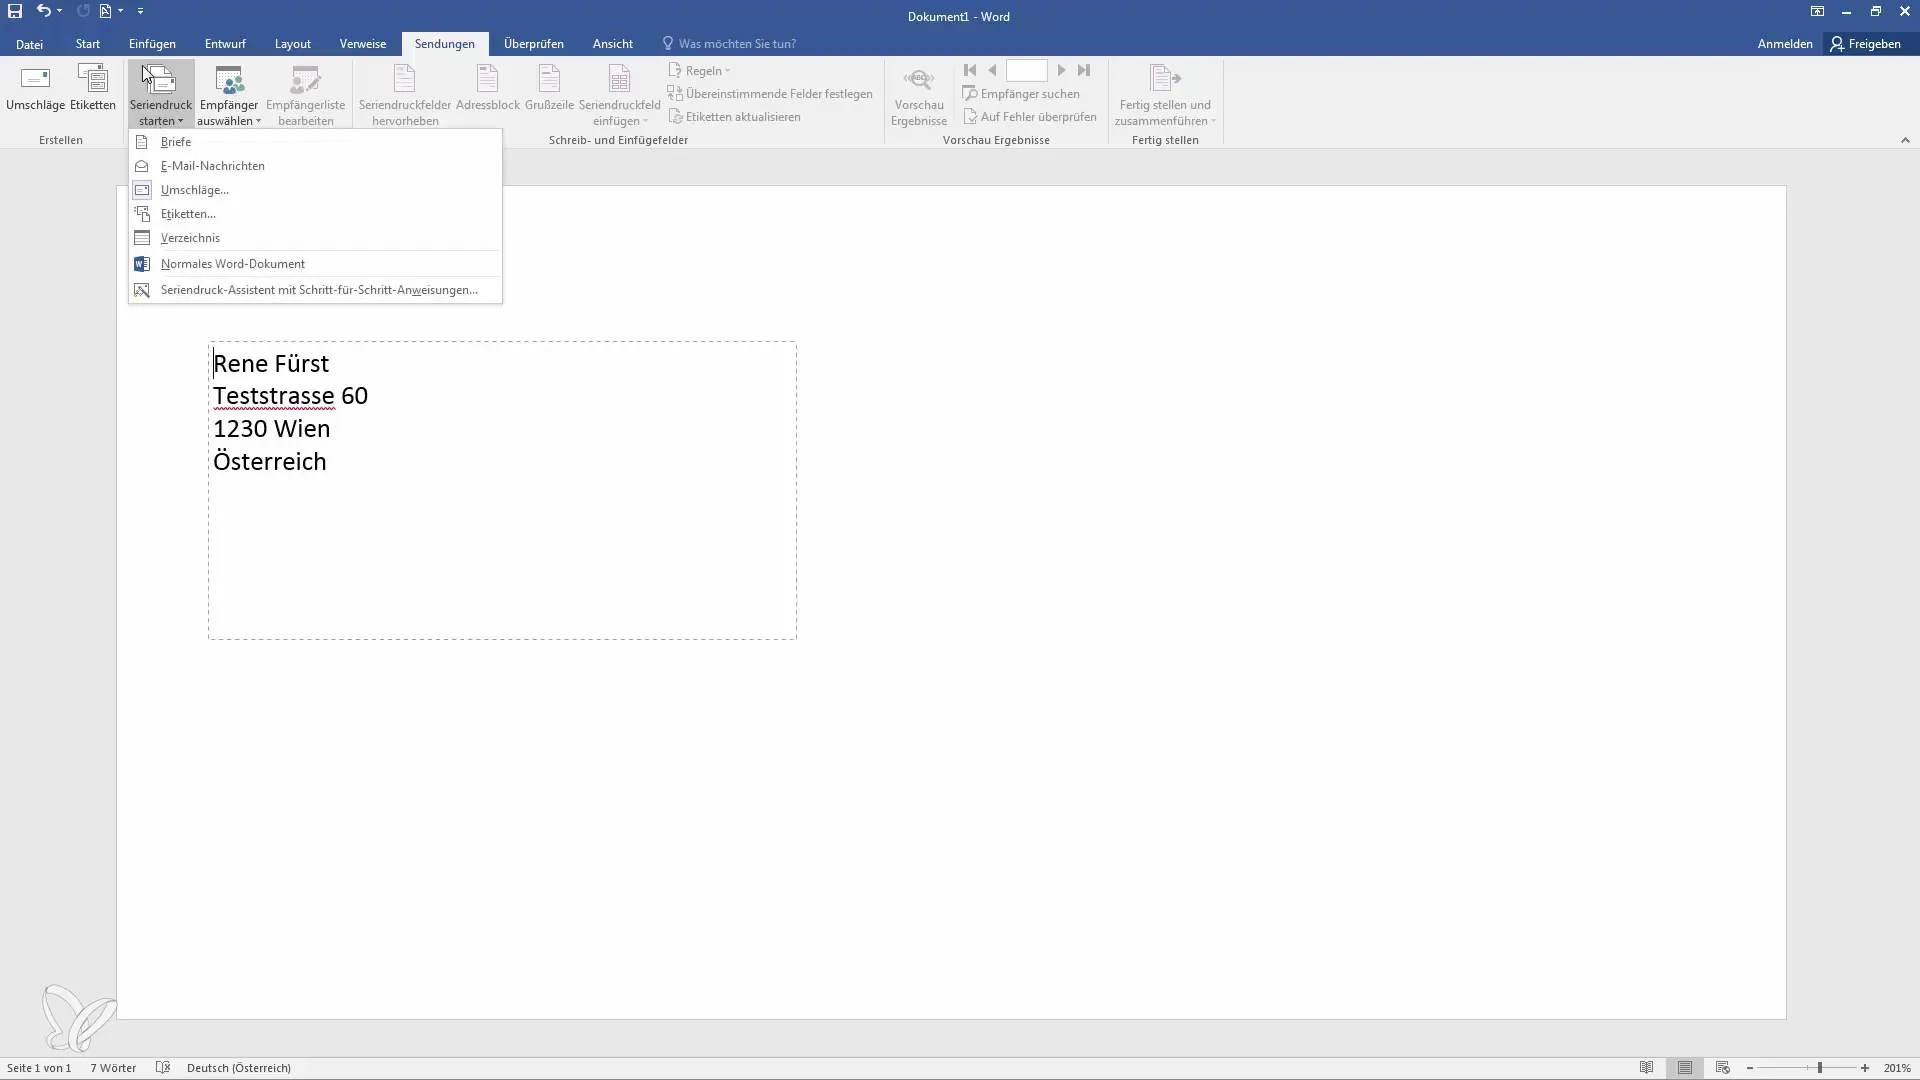Insert Adressblock field
The image size is (1920, 1080).
[488, 88]
